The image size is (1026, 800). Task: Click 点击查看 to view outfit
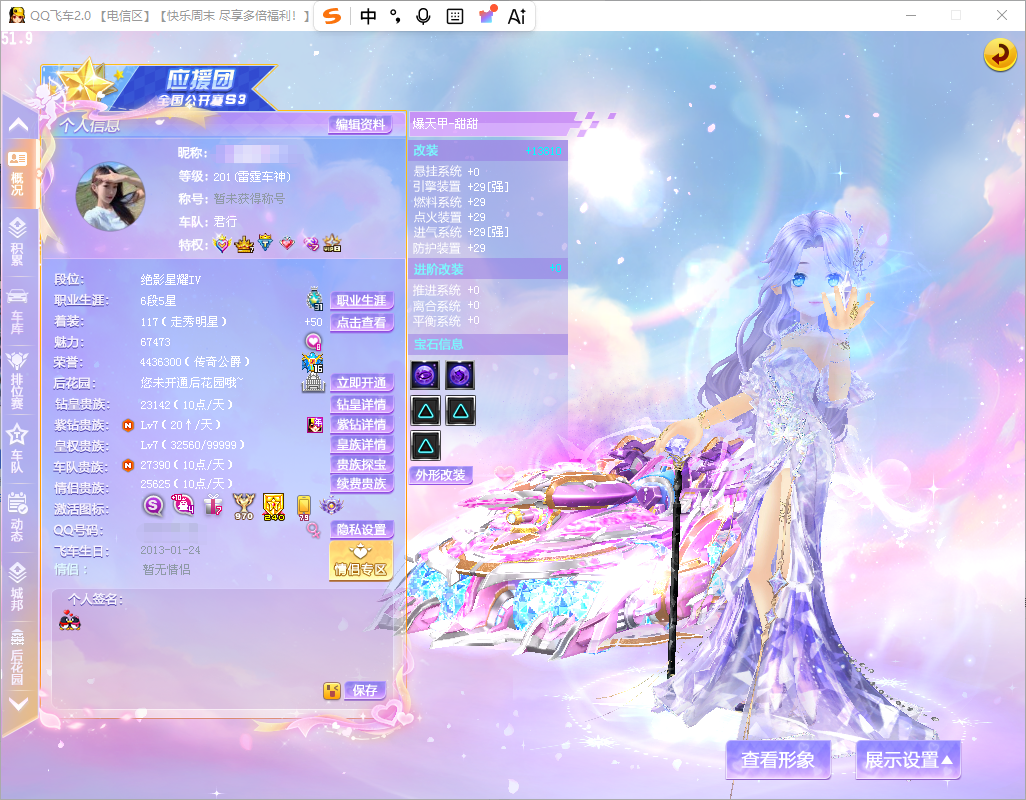(x=361, y=322)
